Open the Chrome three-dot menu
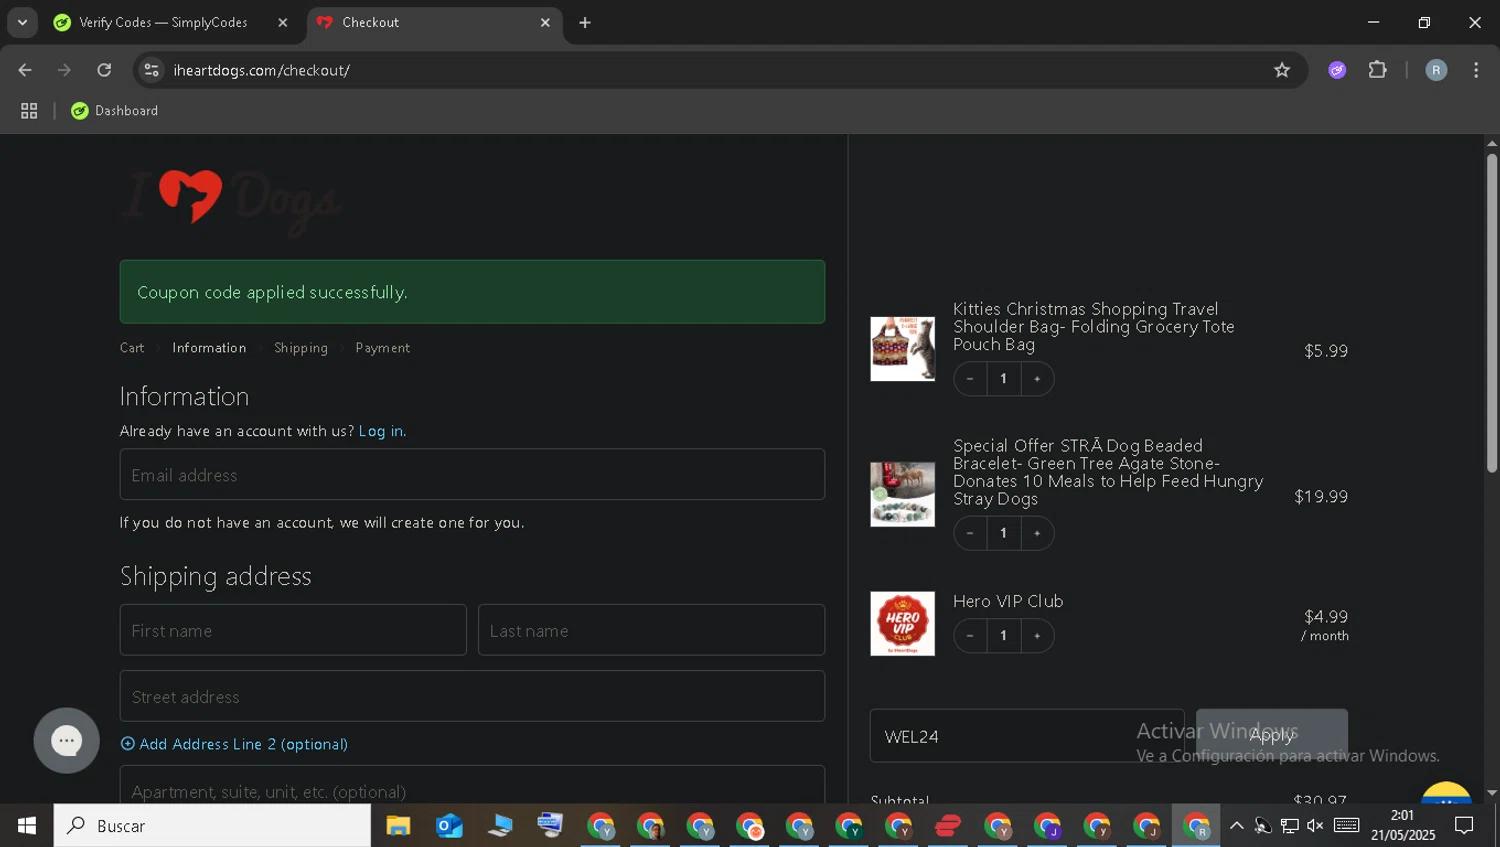 pos(1476,70)
